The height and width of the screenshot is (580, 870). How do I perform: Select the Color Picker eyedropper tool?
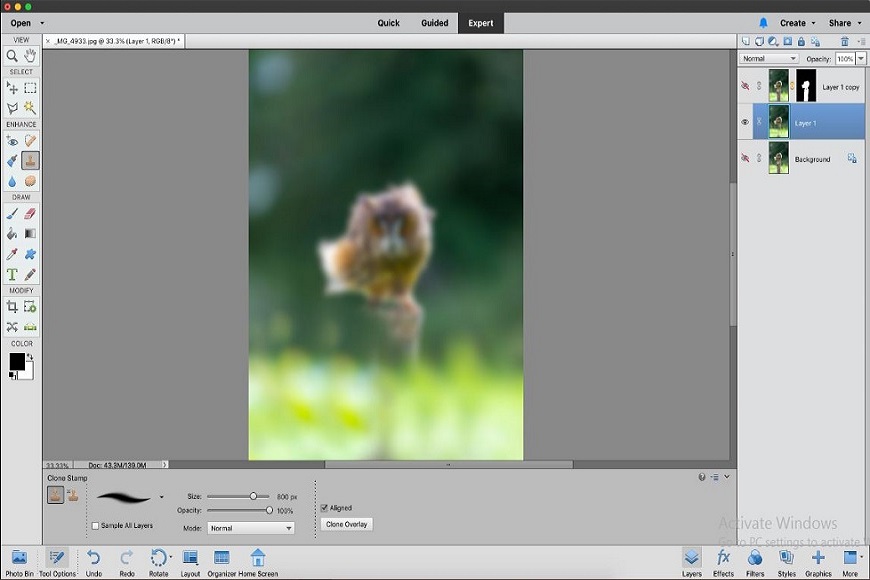12,254
